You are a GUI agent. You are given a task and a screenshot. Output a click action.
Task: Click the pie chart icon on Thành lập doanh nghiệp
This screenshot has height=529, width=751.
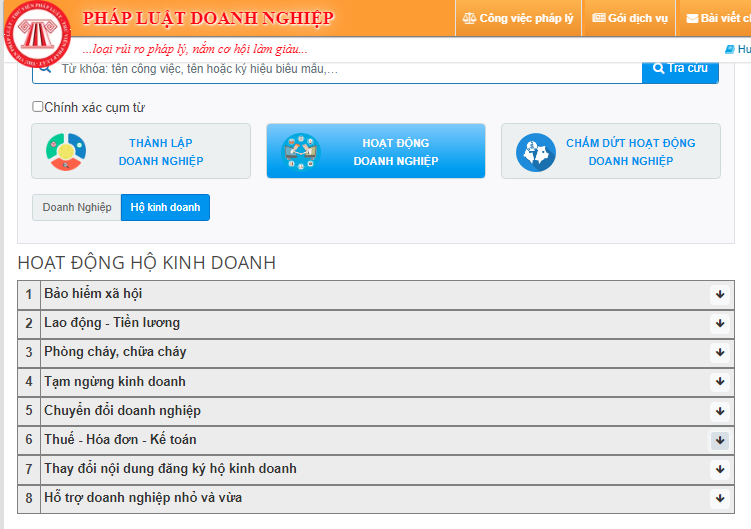(x=66, y=151)
